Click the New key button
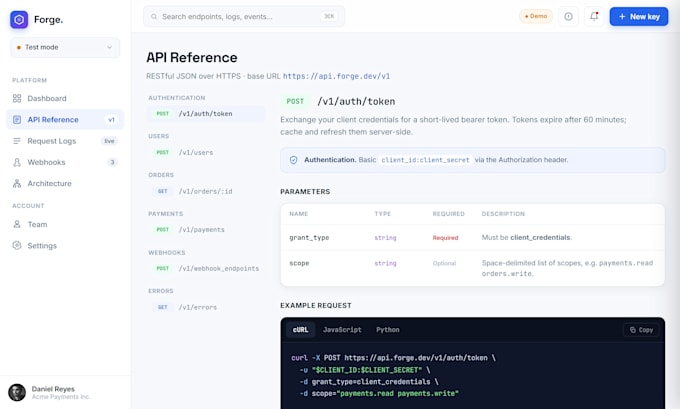680x409 pixels. coord(639,16)
